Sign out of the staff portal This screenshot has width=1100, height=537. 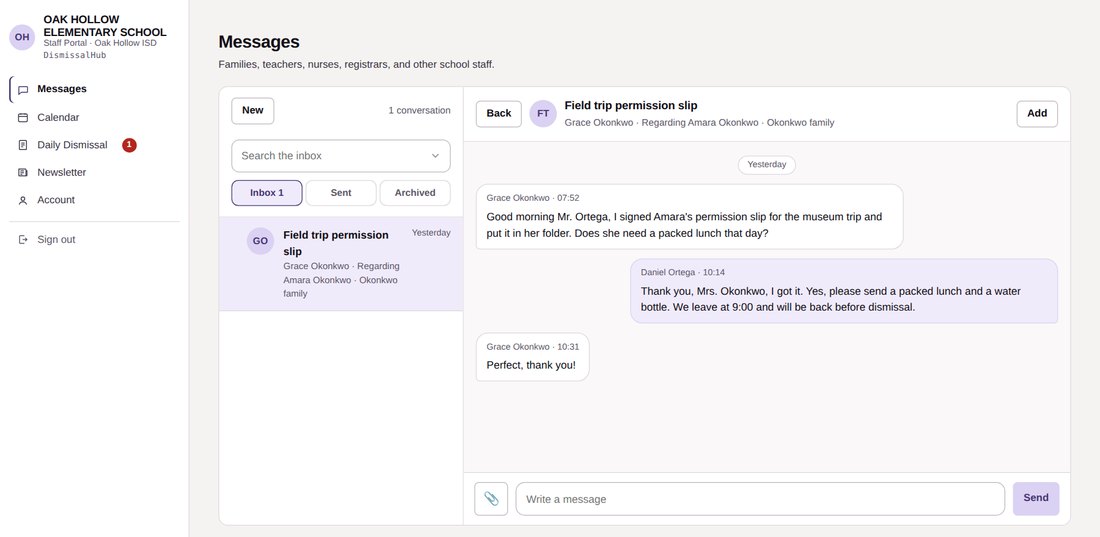pyautogui.click(x=94, y=239)
